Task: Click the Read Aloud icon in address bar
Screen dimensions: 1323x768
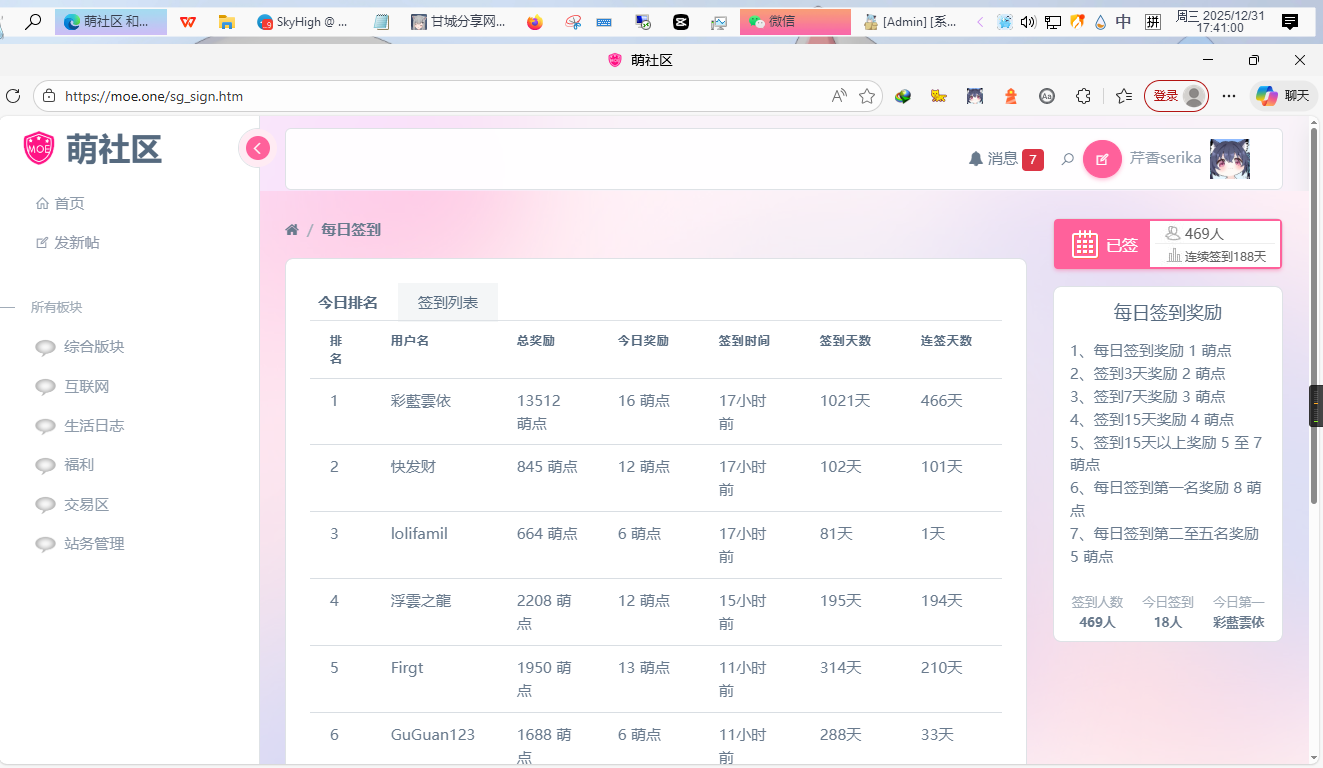Action: pos(839,96)
